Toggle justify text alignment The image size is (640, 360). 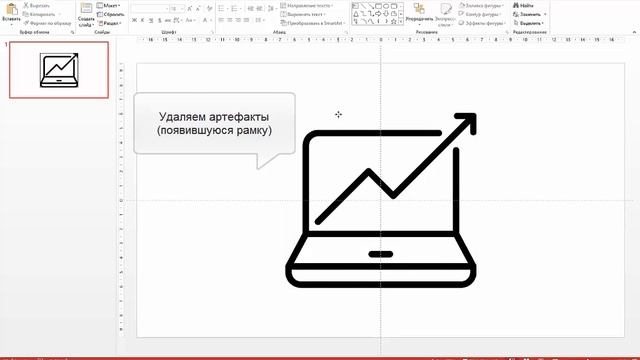[246, 20]
